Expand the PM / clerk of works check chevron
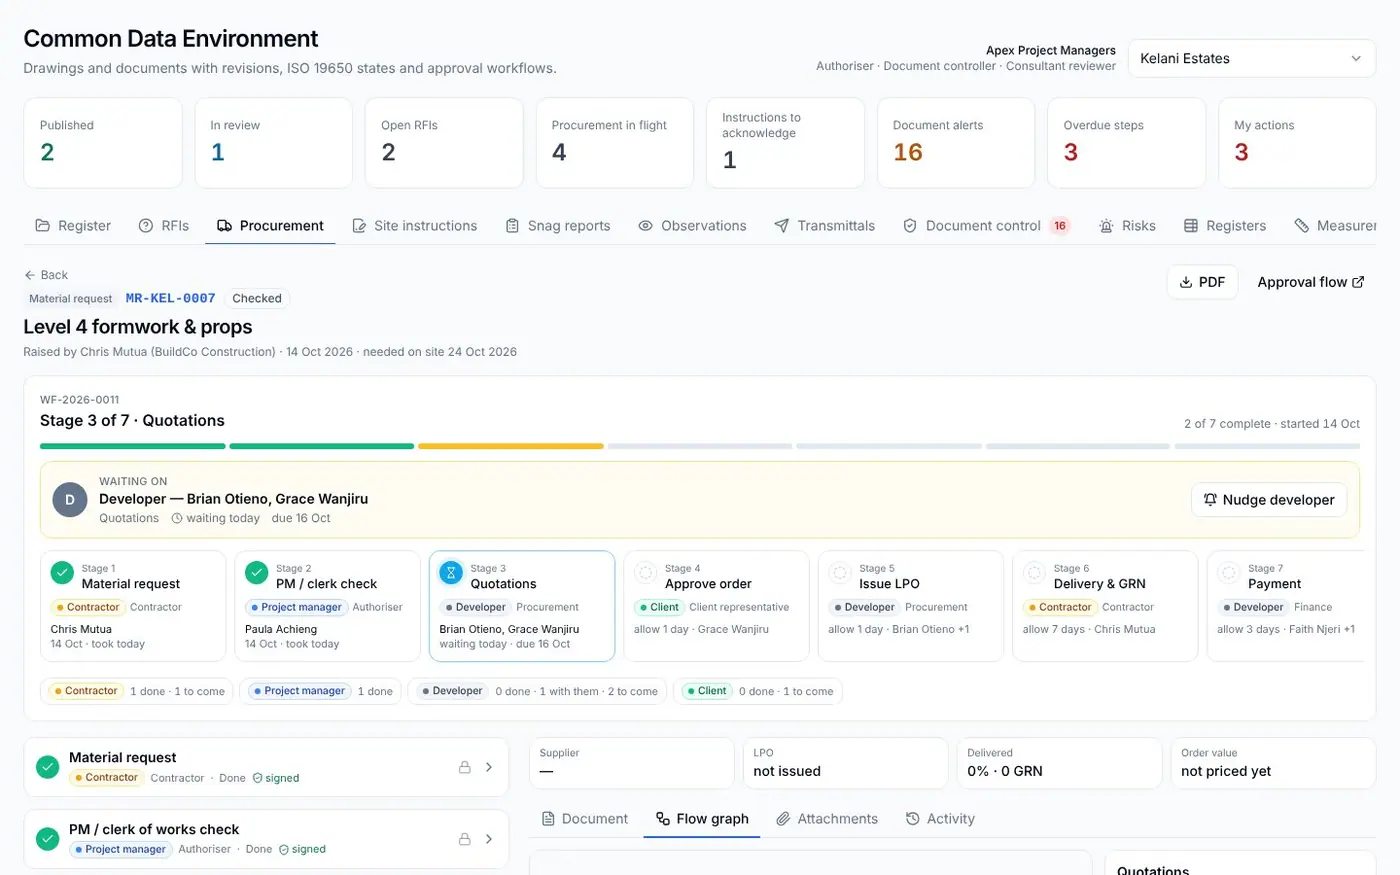The width and height of the screenshot is (1400, 875). [x=489, y=839]
